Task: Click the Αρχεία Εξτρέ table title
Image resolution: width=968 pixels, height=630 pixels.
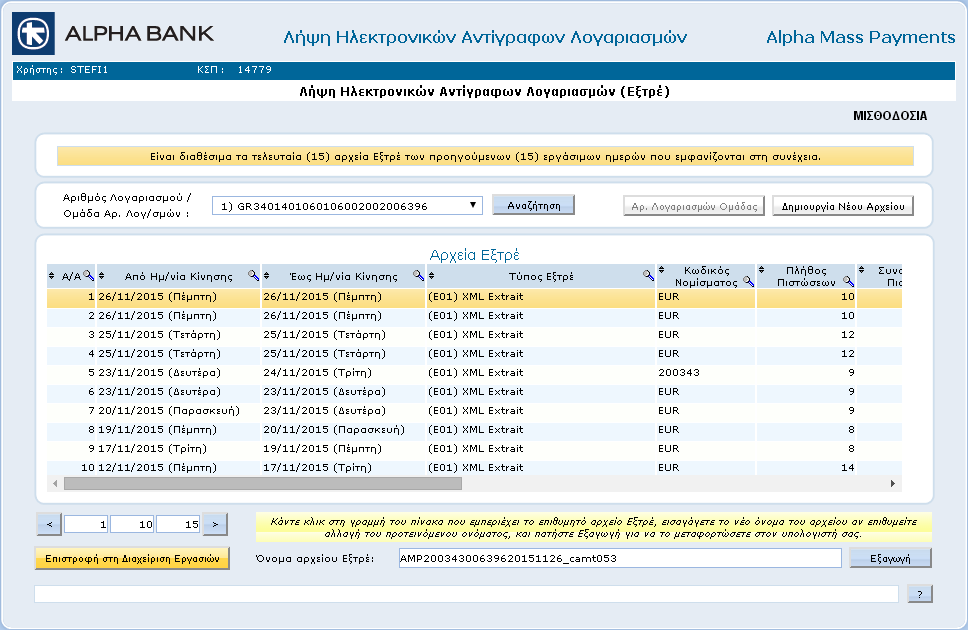Action: pos(474,254)
